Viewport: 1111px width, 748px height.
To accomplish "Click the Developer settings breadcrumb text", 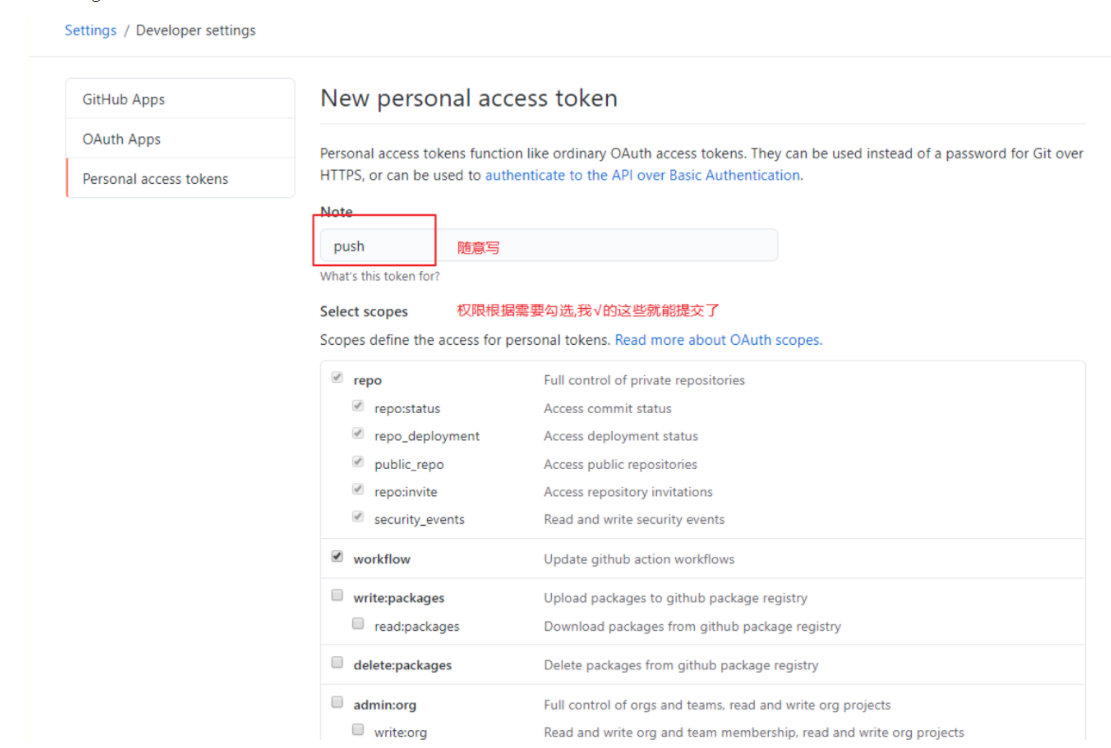I will [x=196, y=30].
